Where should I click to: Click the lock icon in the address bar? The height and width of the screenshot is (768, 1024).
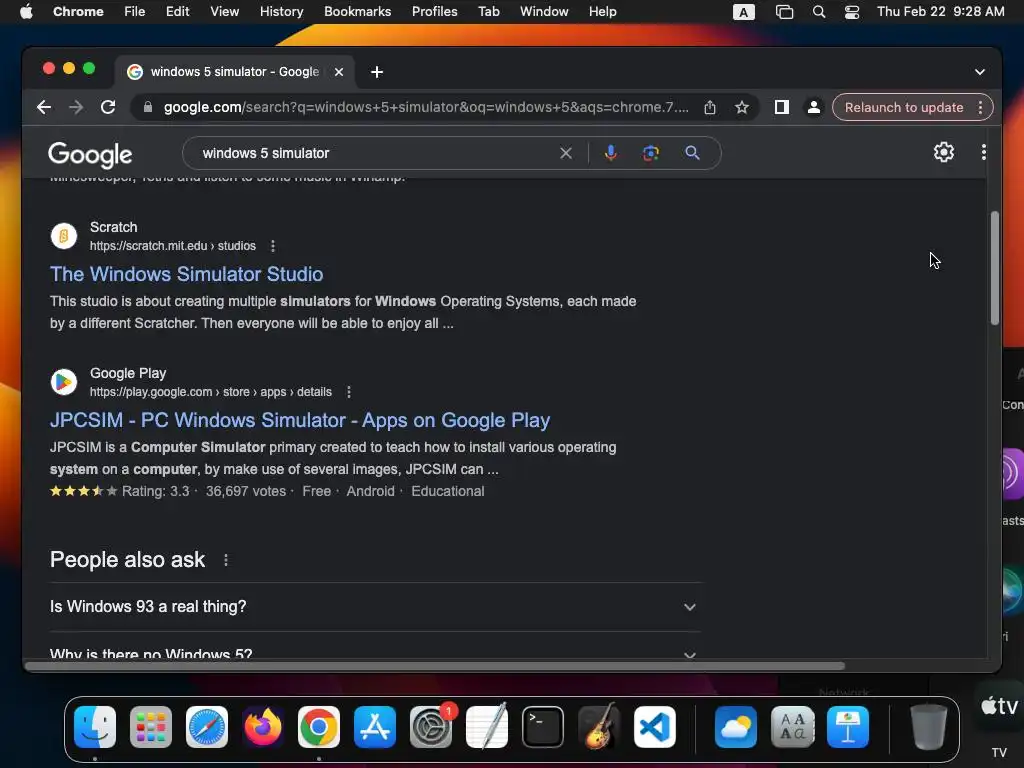[x=148, y=107]
